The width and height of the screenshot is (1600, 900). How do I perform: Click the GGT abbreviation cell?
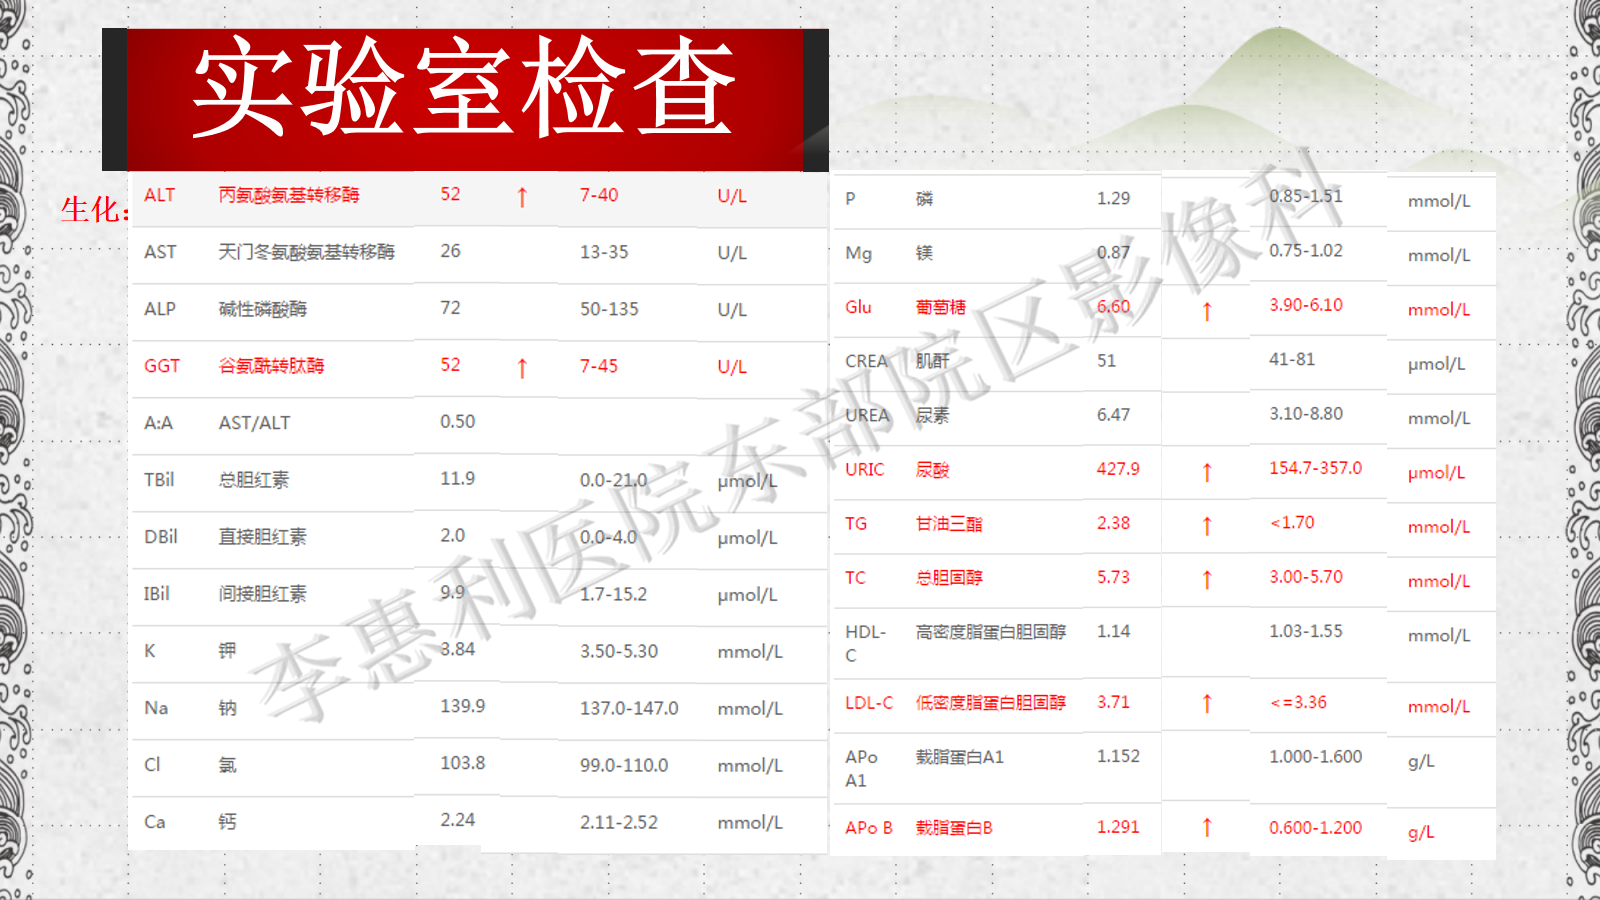(162, 366)
